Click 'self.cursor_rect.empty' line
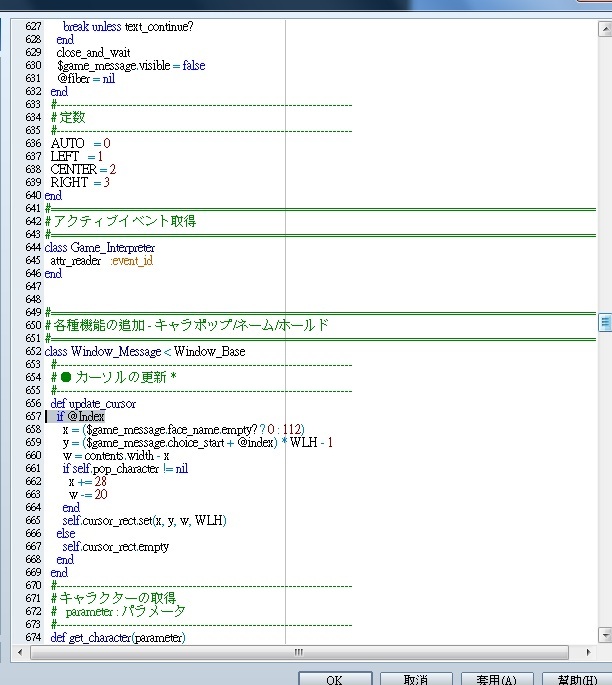This screenshot has width=612, height=685. tap(116, 547)
